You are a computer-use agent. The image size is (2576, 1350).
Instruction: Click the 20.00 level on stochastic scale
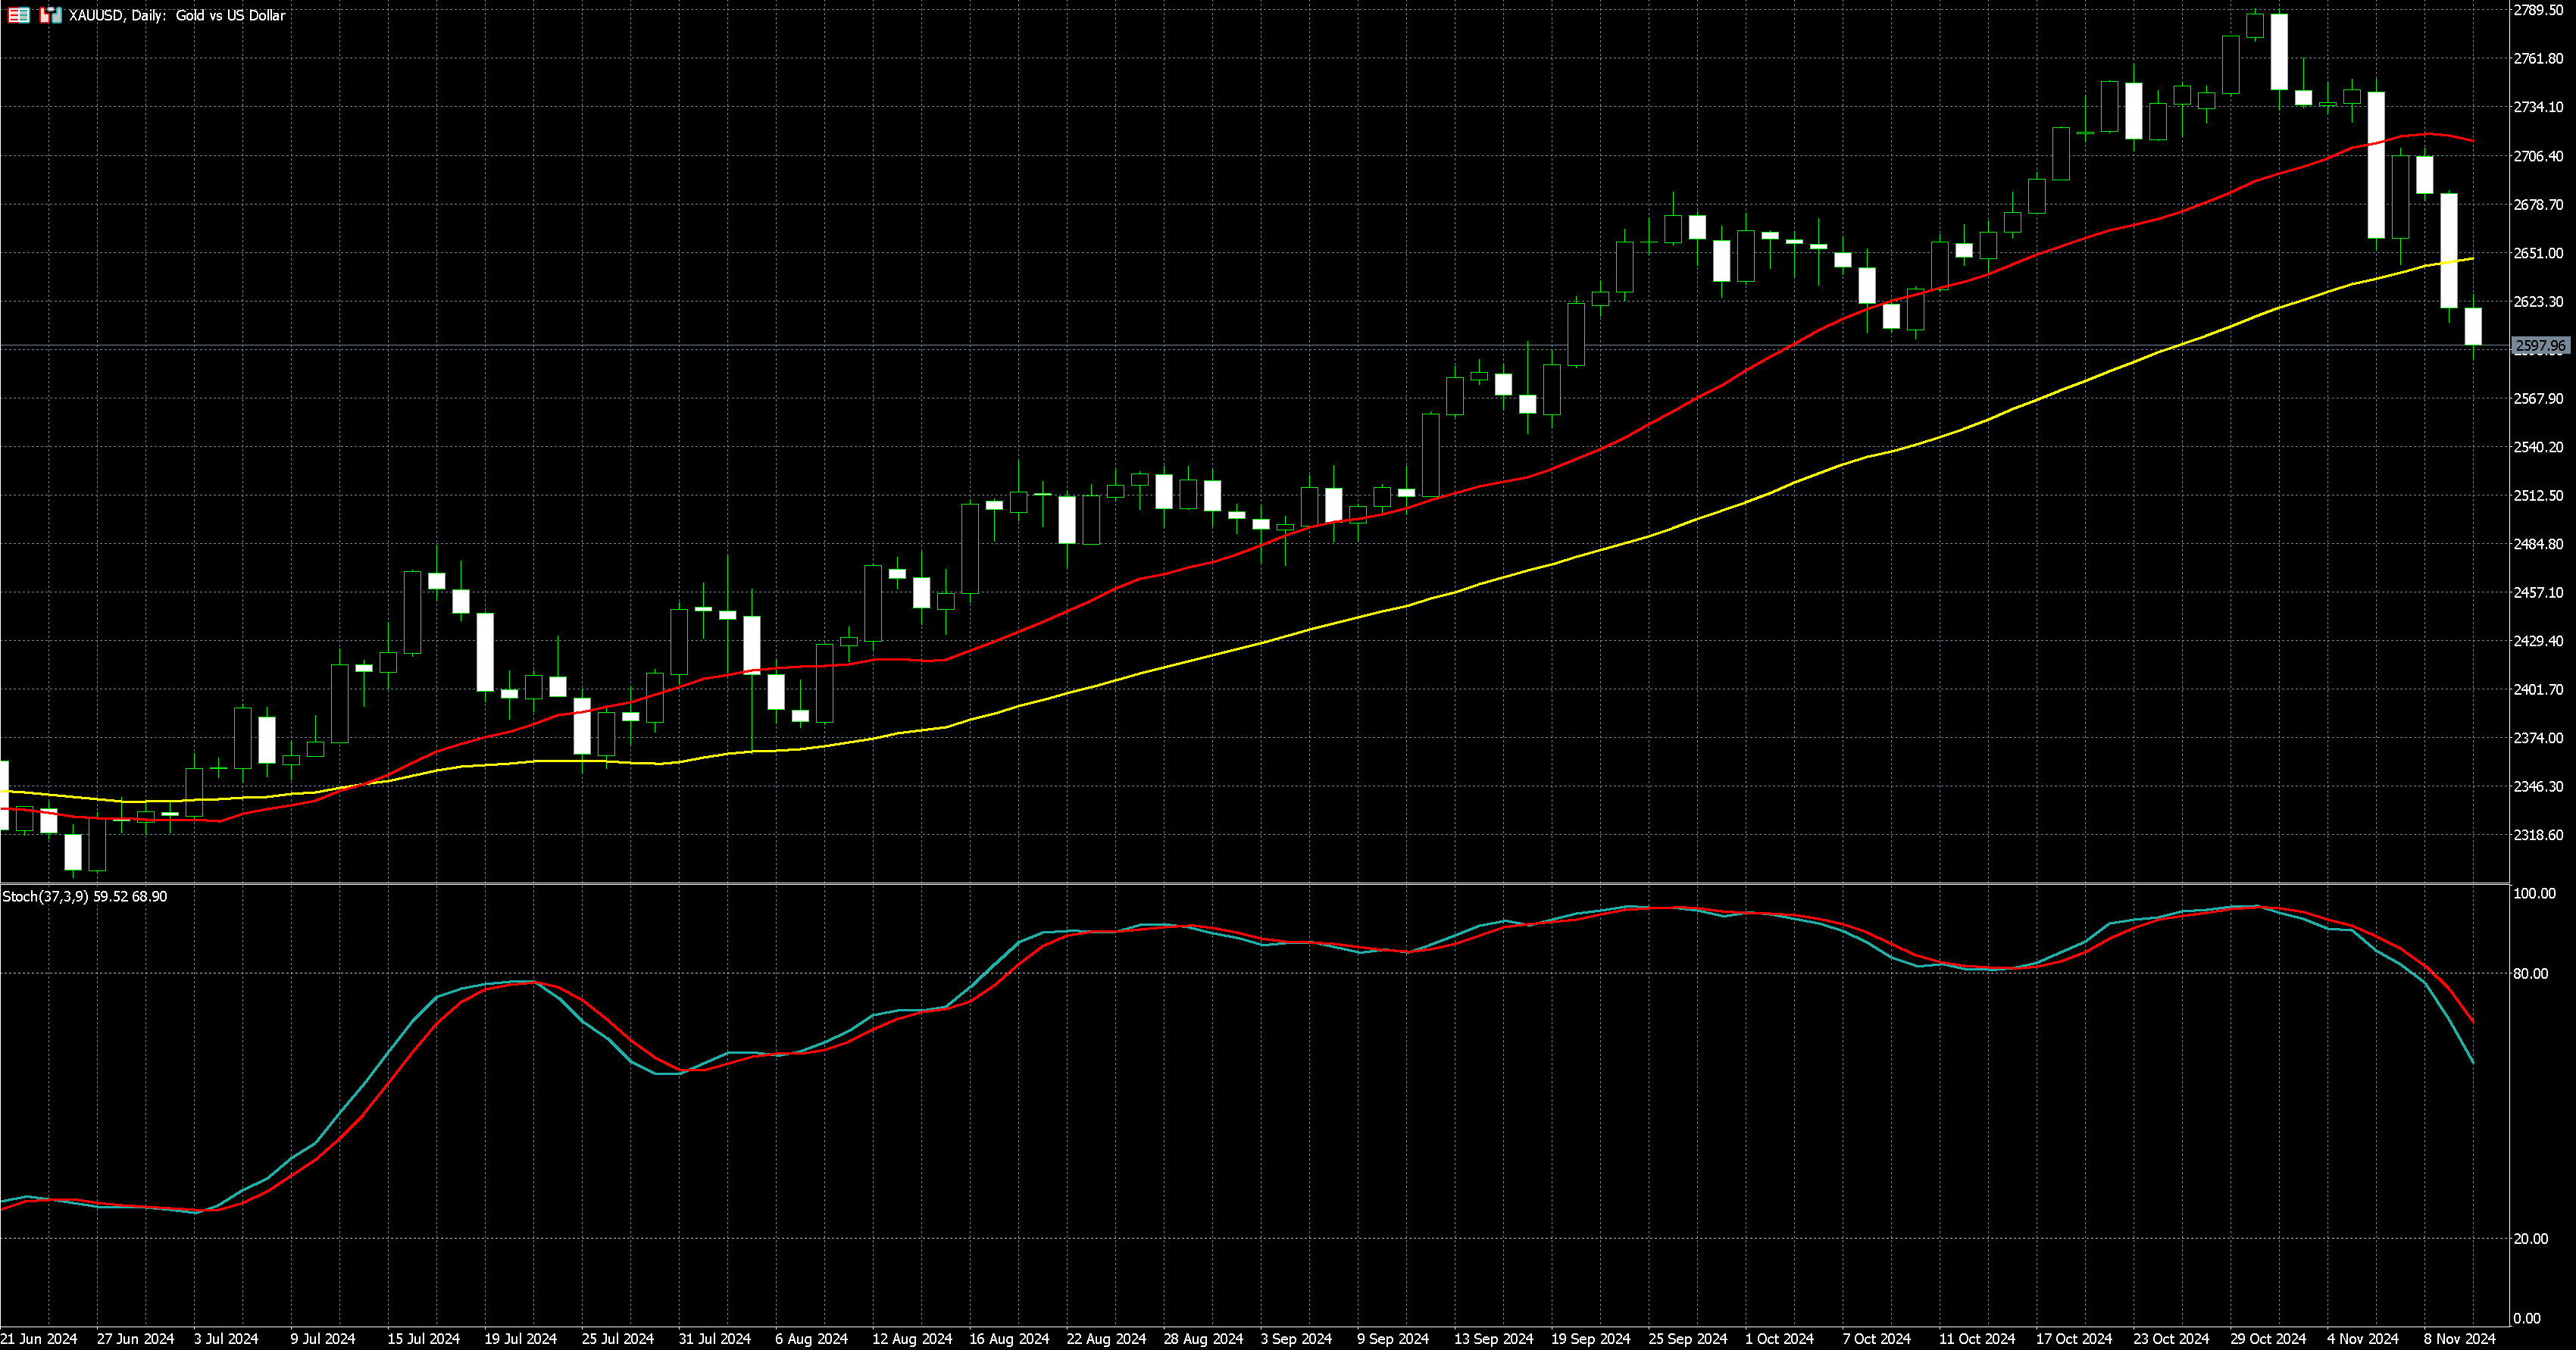(2530, 1238)
